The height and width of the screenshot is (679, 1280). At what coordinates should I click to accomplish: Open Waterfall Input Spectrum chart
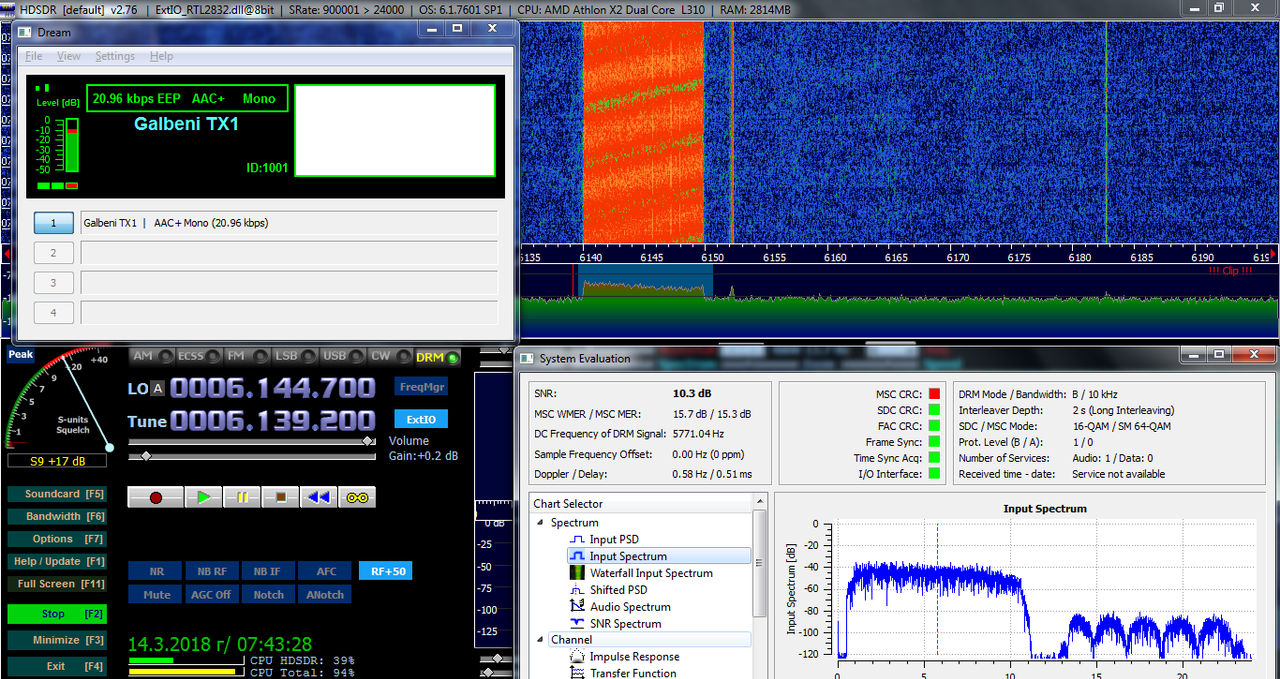pyautogui.click(x=651, y=573)
